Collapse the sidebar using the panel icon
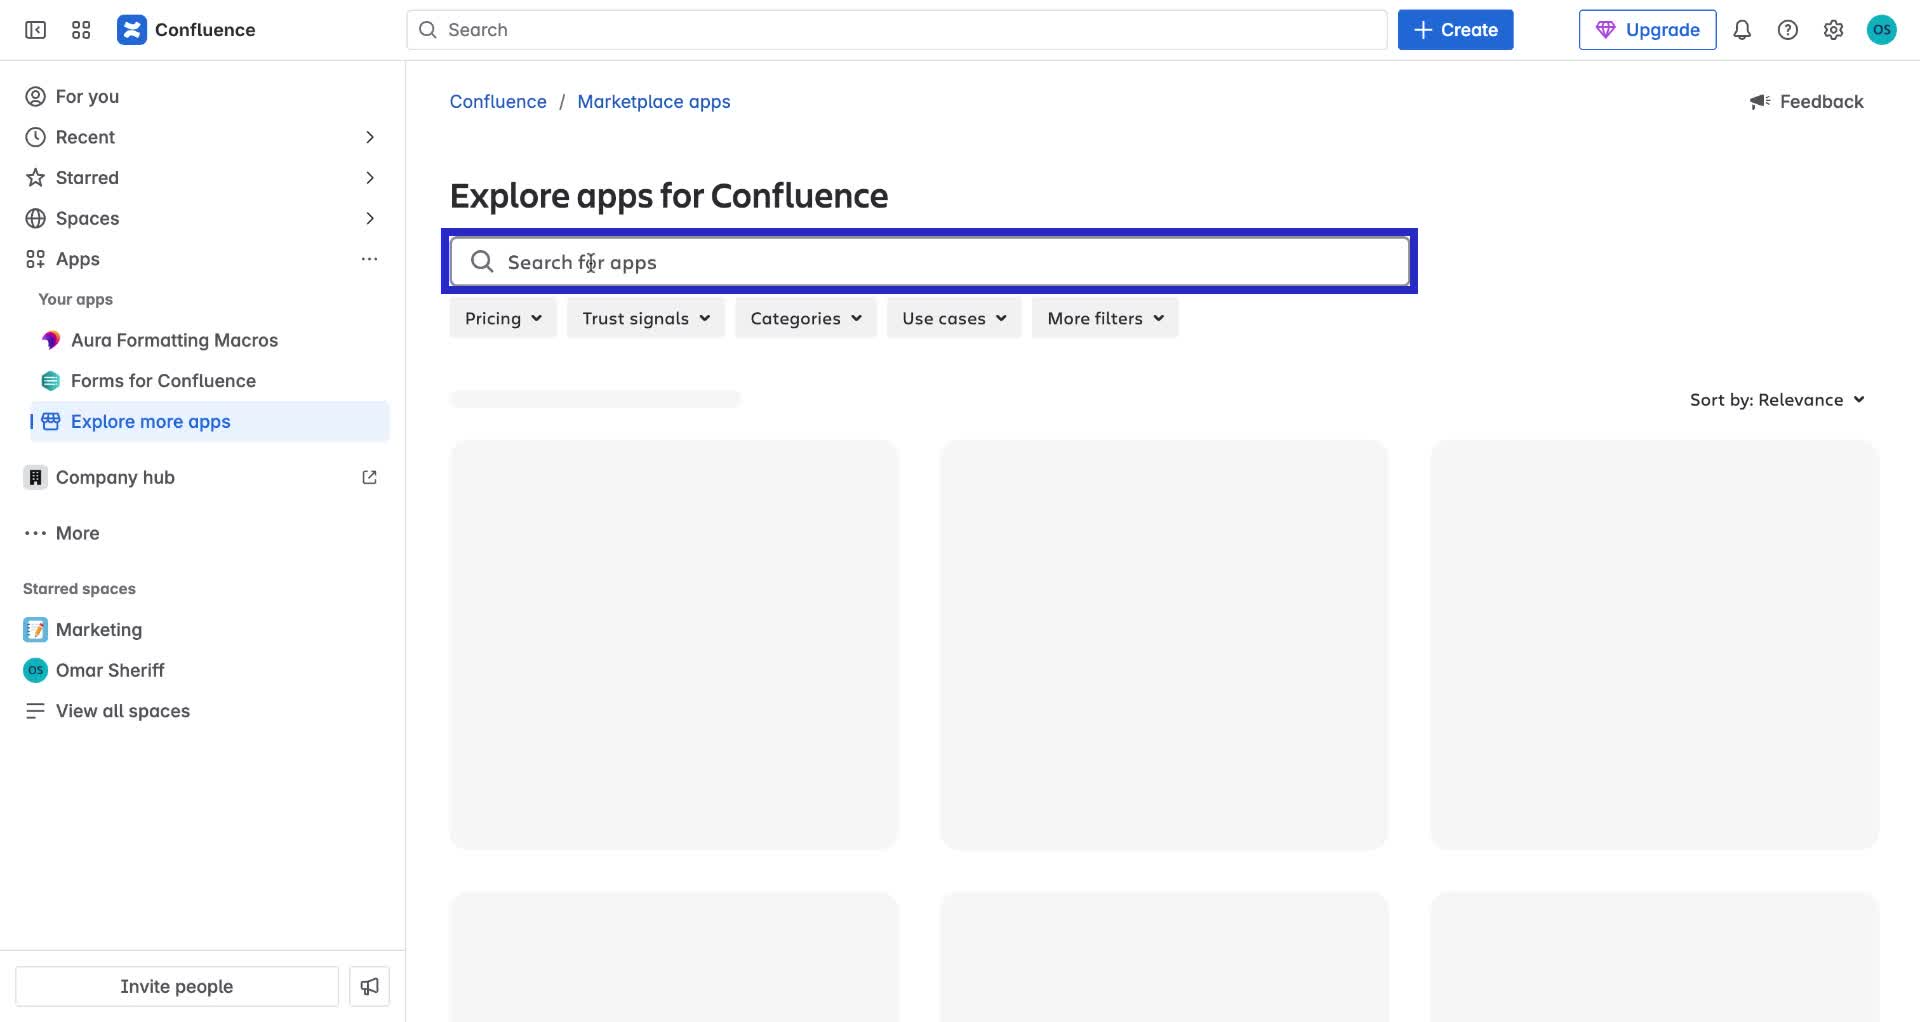 tap(34, 30)
